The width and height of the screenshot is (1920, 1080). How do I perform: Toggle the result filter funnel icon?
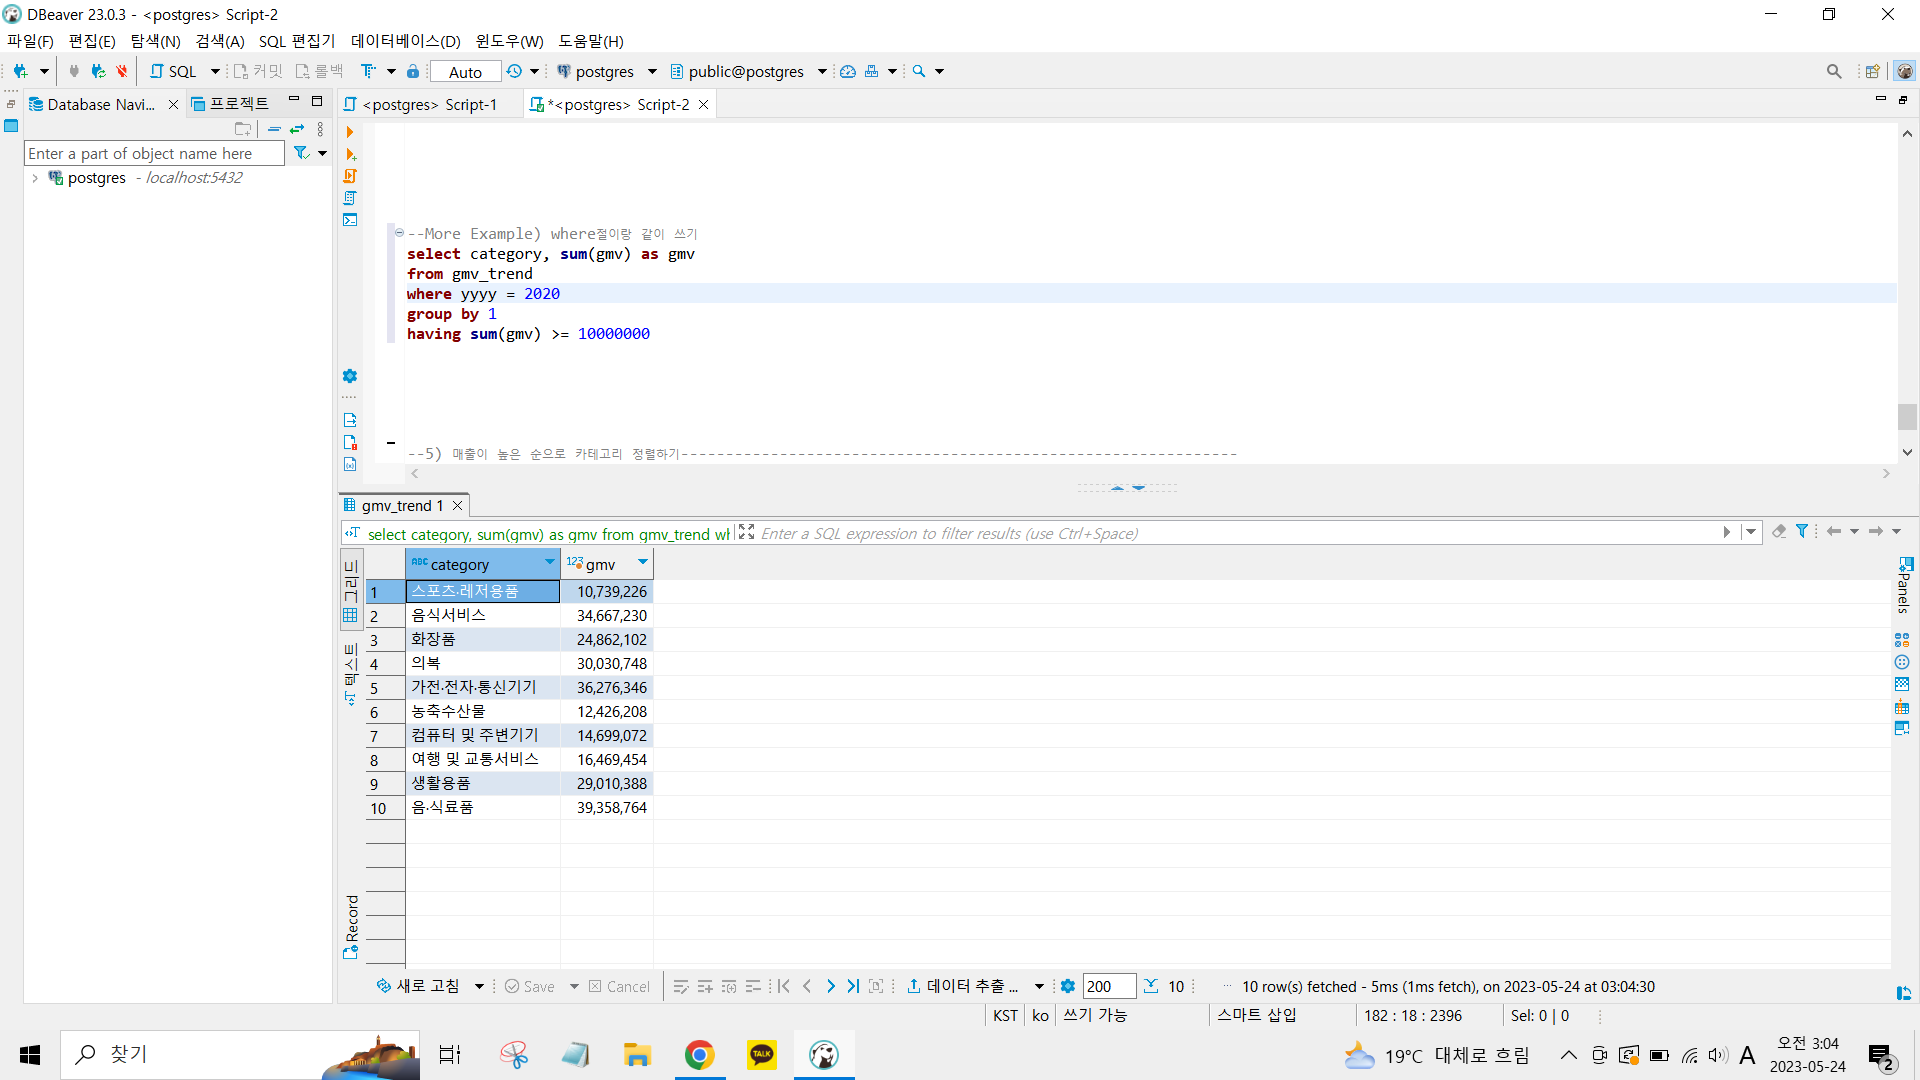point(1802,532)
